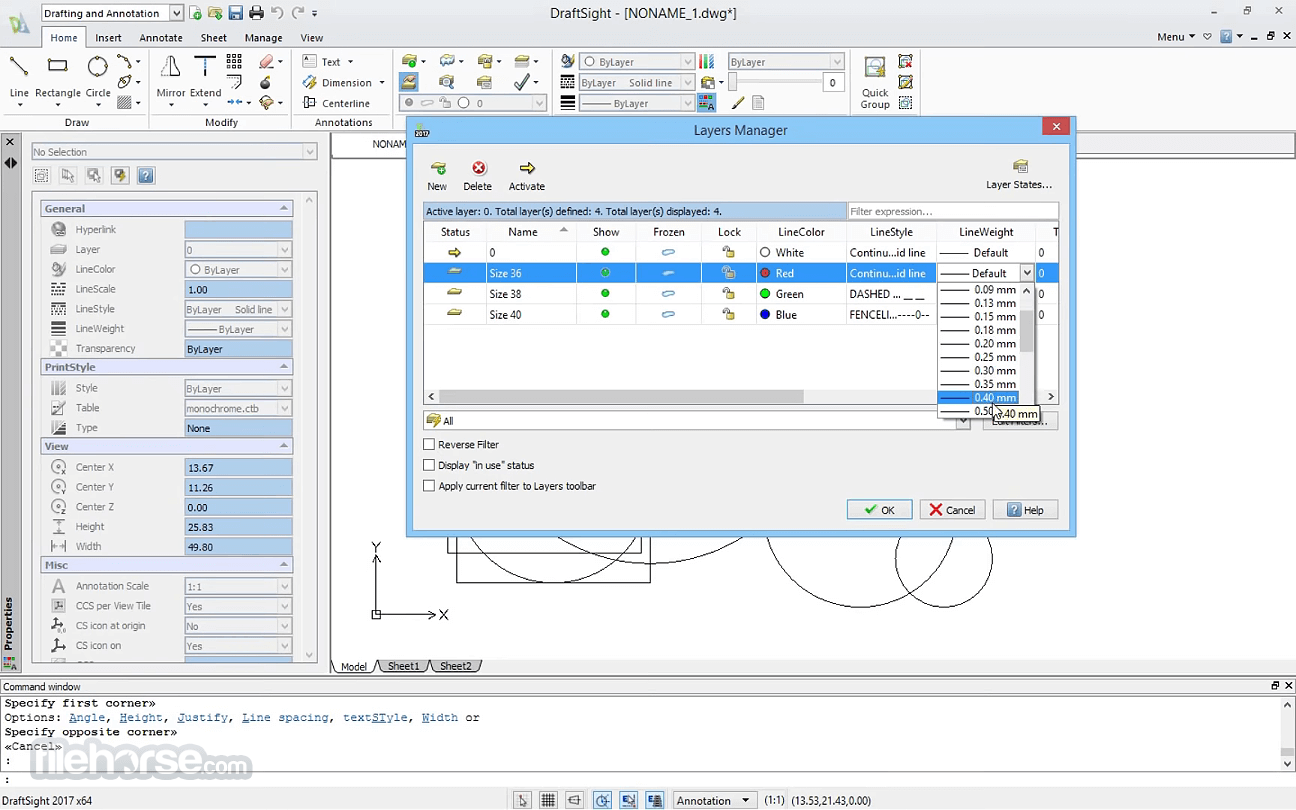Collapse the Misc section in Properties

pyautogui.click(x=284, y=565)
